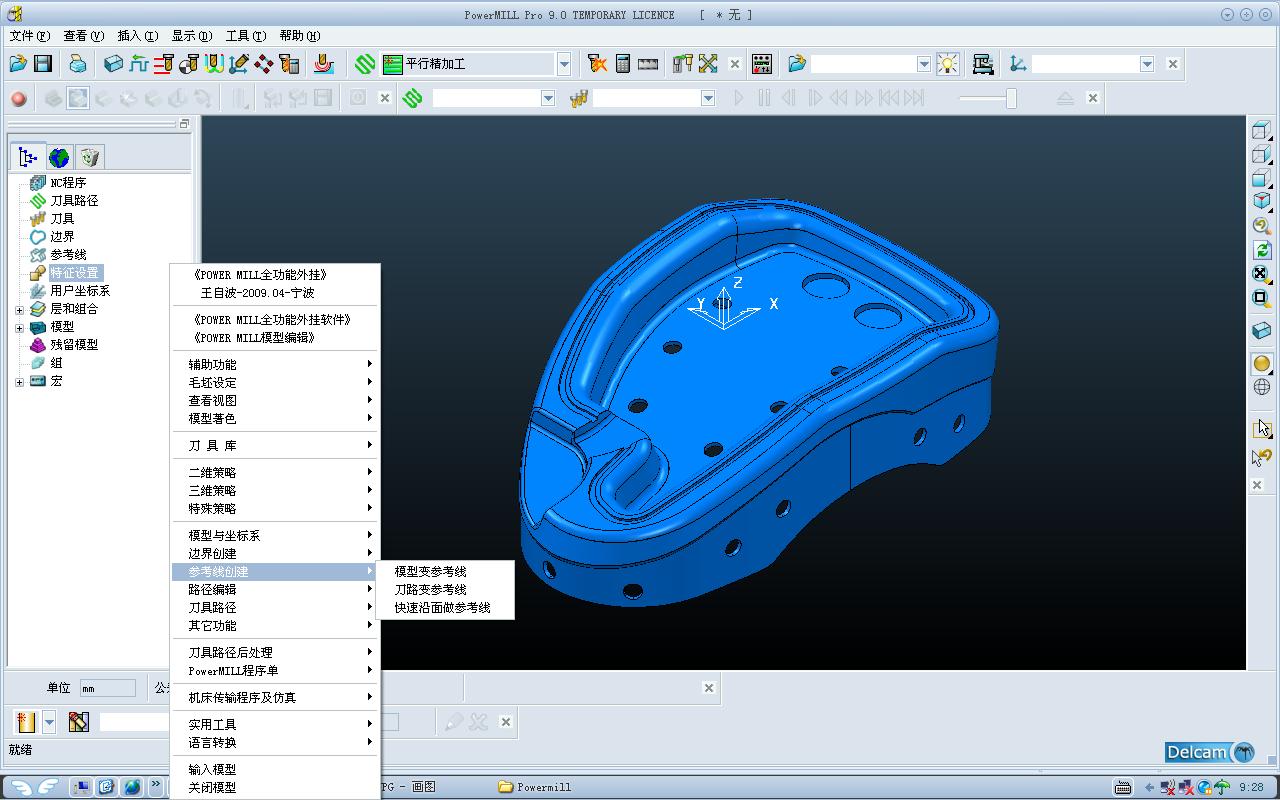Click the Delcam logo button
Viewport: 1280px width, 800px height.
click(1210, 752)
